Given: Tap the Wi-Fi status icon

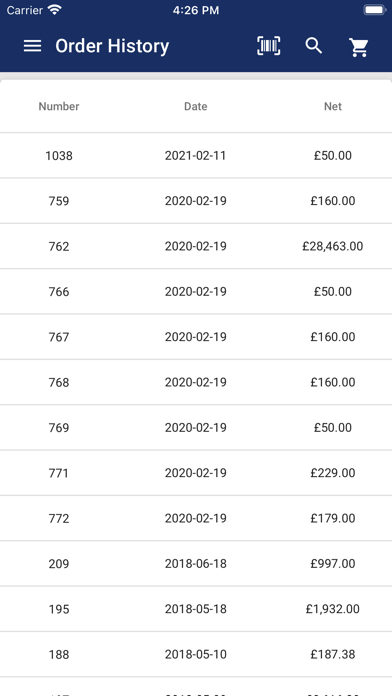Looking at the screenshot, I should [x=55, y=10].
